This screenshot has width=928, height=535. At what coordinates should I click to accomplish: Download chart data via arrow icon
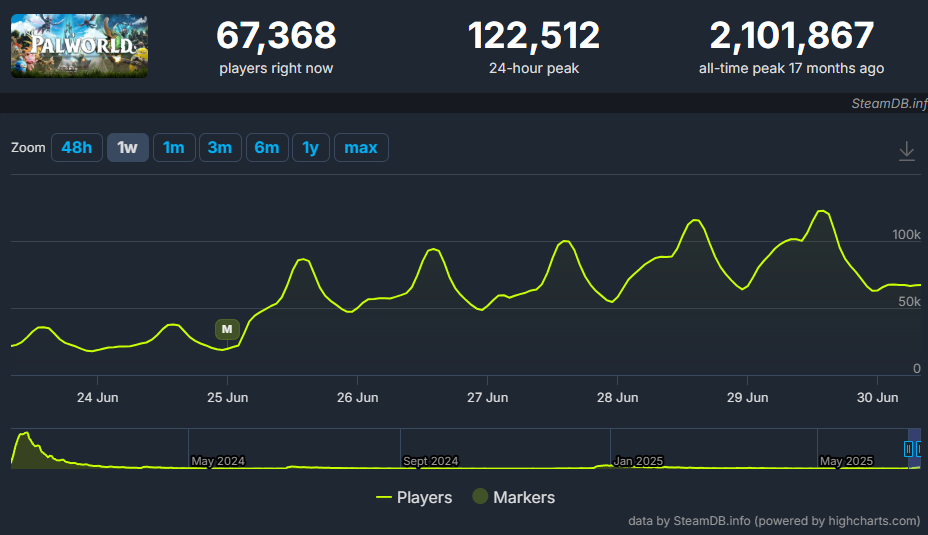click(906, 151)
